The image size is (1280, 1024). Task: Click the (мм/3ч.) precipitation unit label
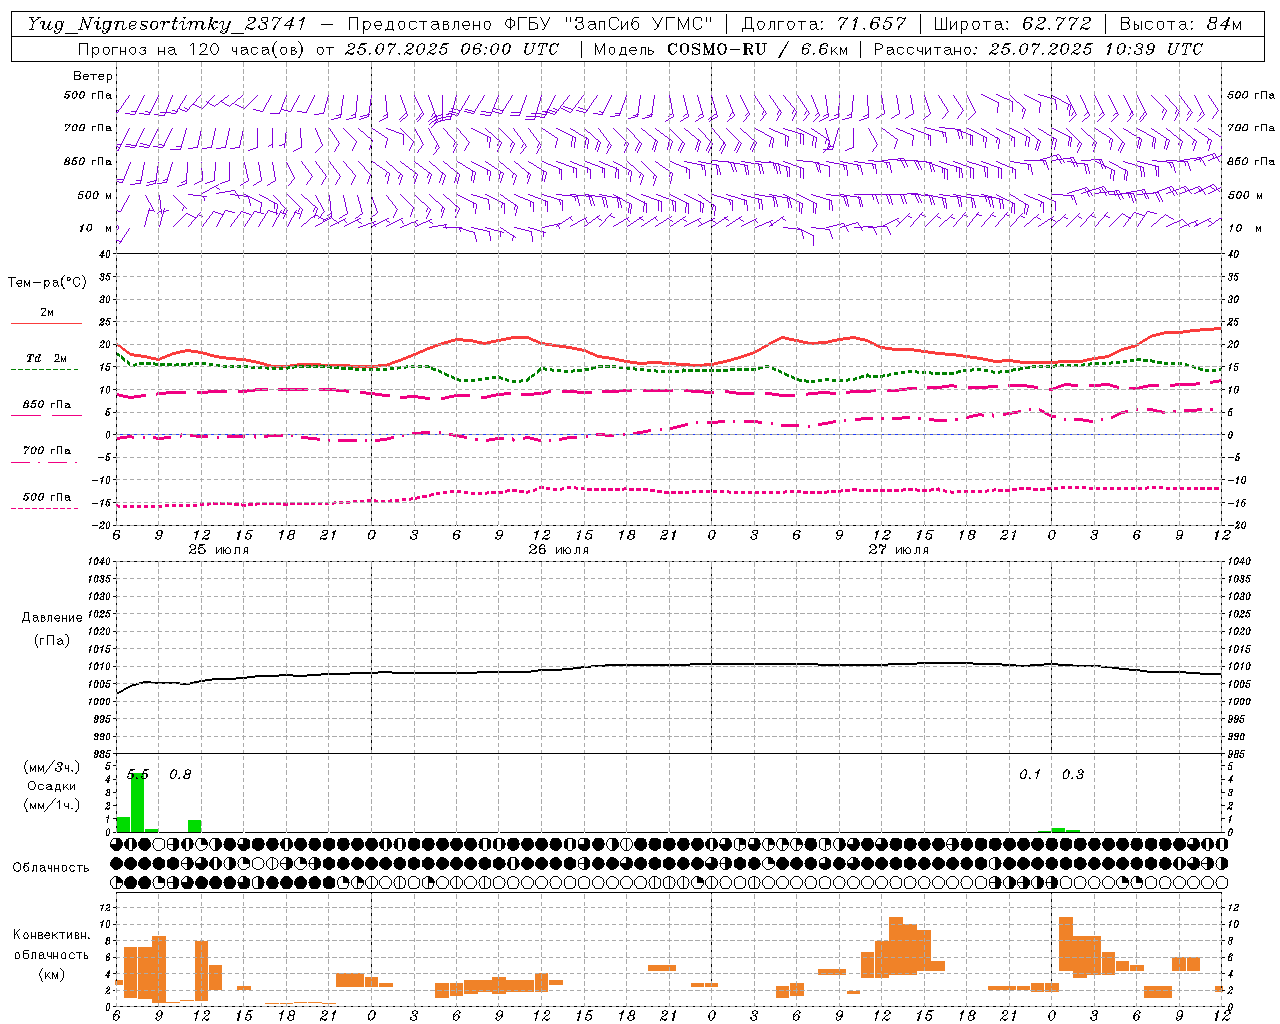[x=52, y=767]
